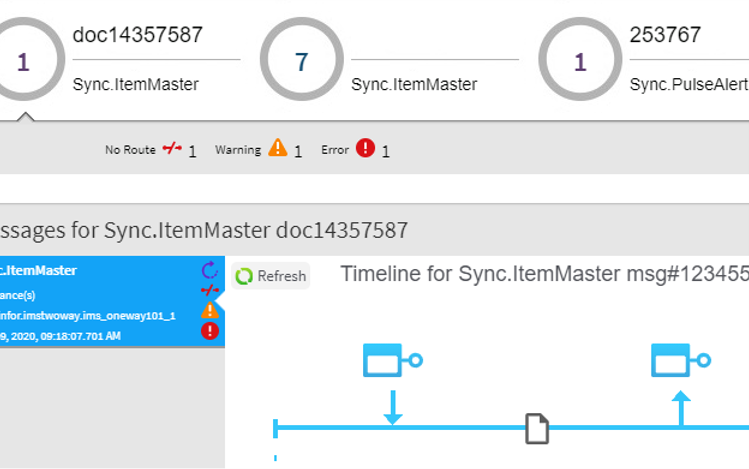Open the circle showing count 7
The width and height of the screenshot is (749, 469).
click(x=301, y=59)
